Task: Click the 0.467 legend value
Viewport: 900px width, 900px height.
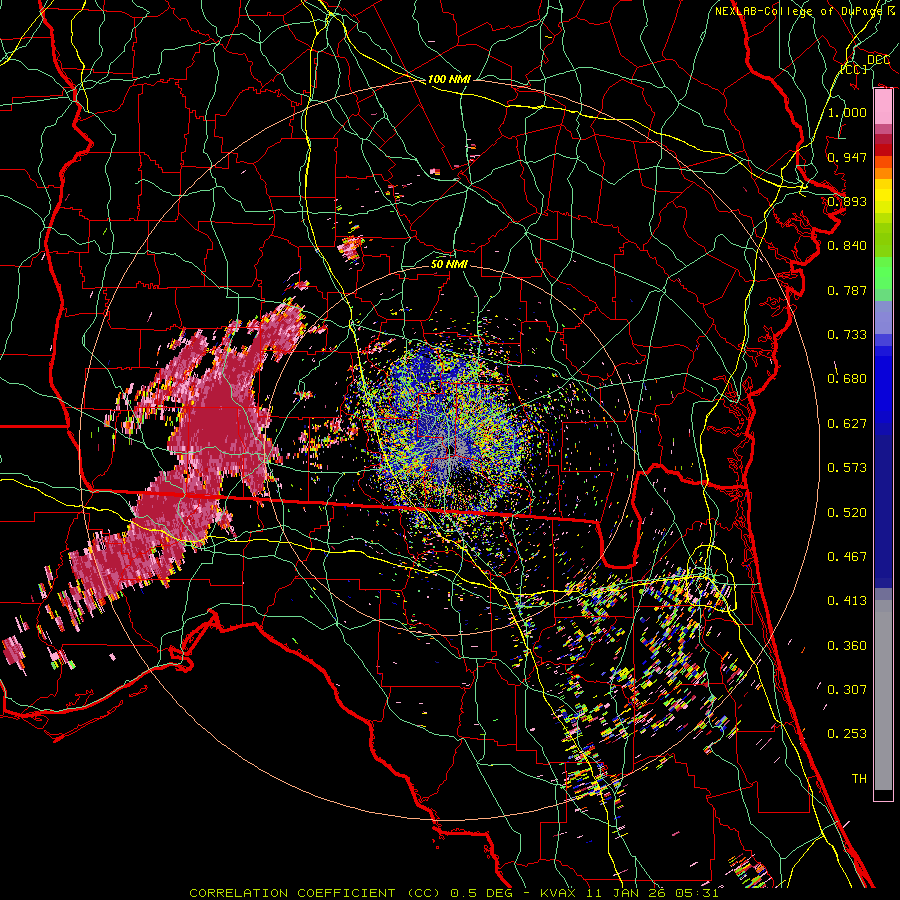Action: click(847, 557)
